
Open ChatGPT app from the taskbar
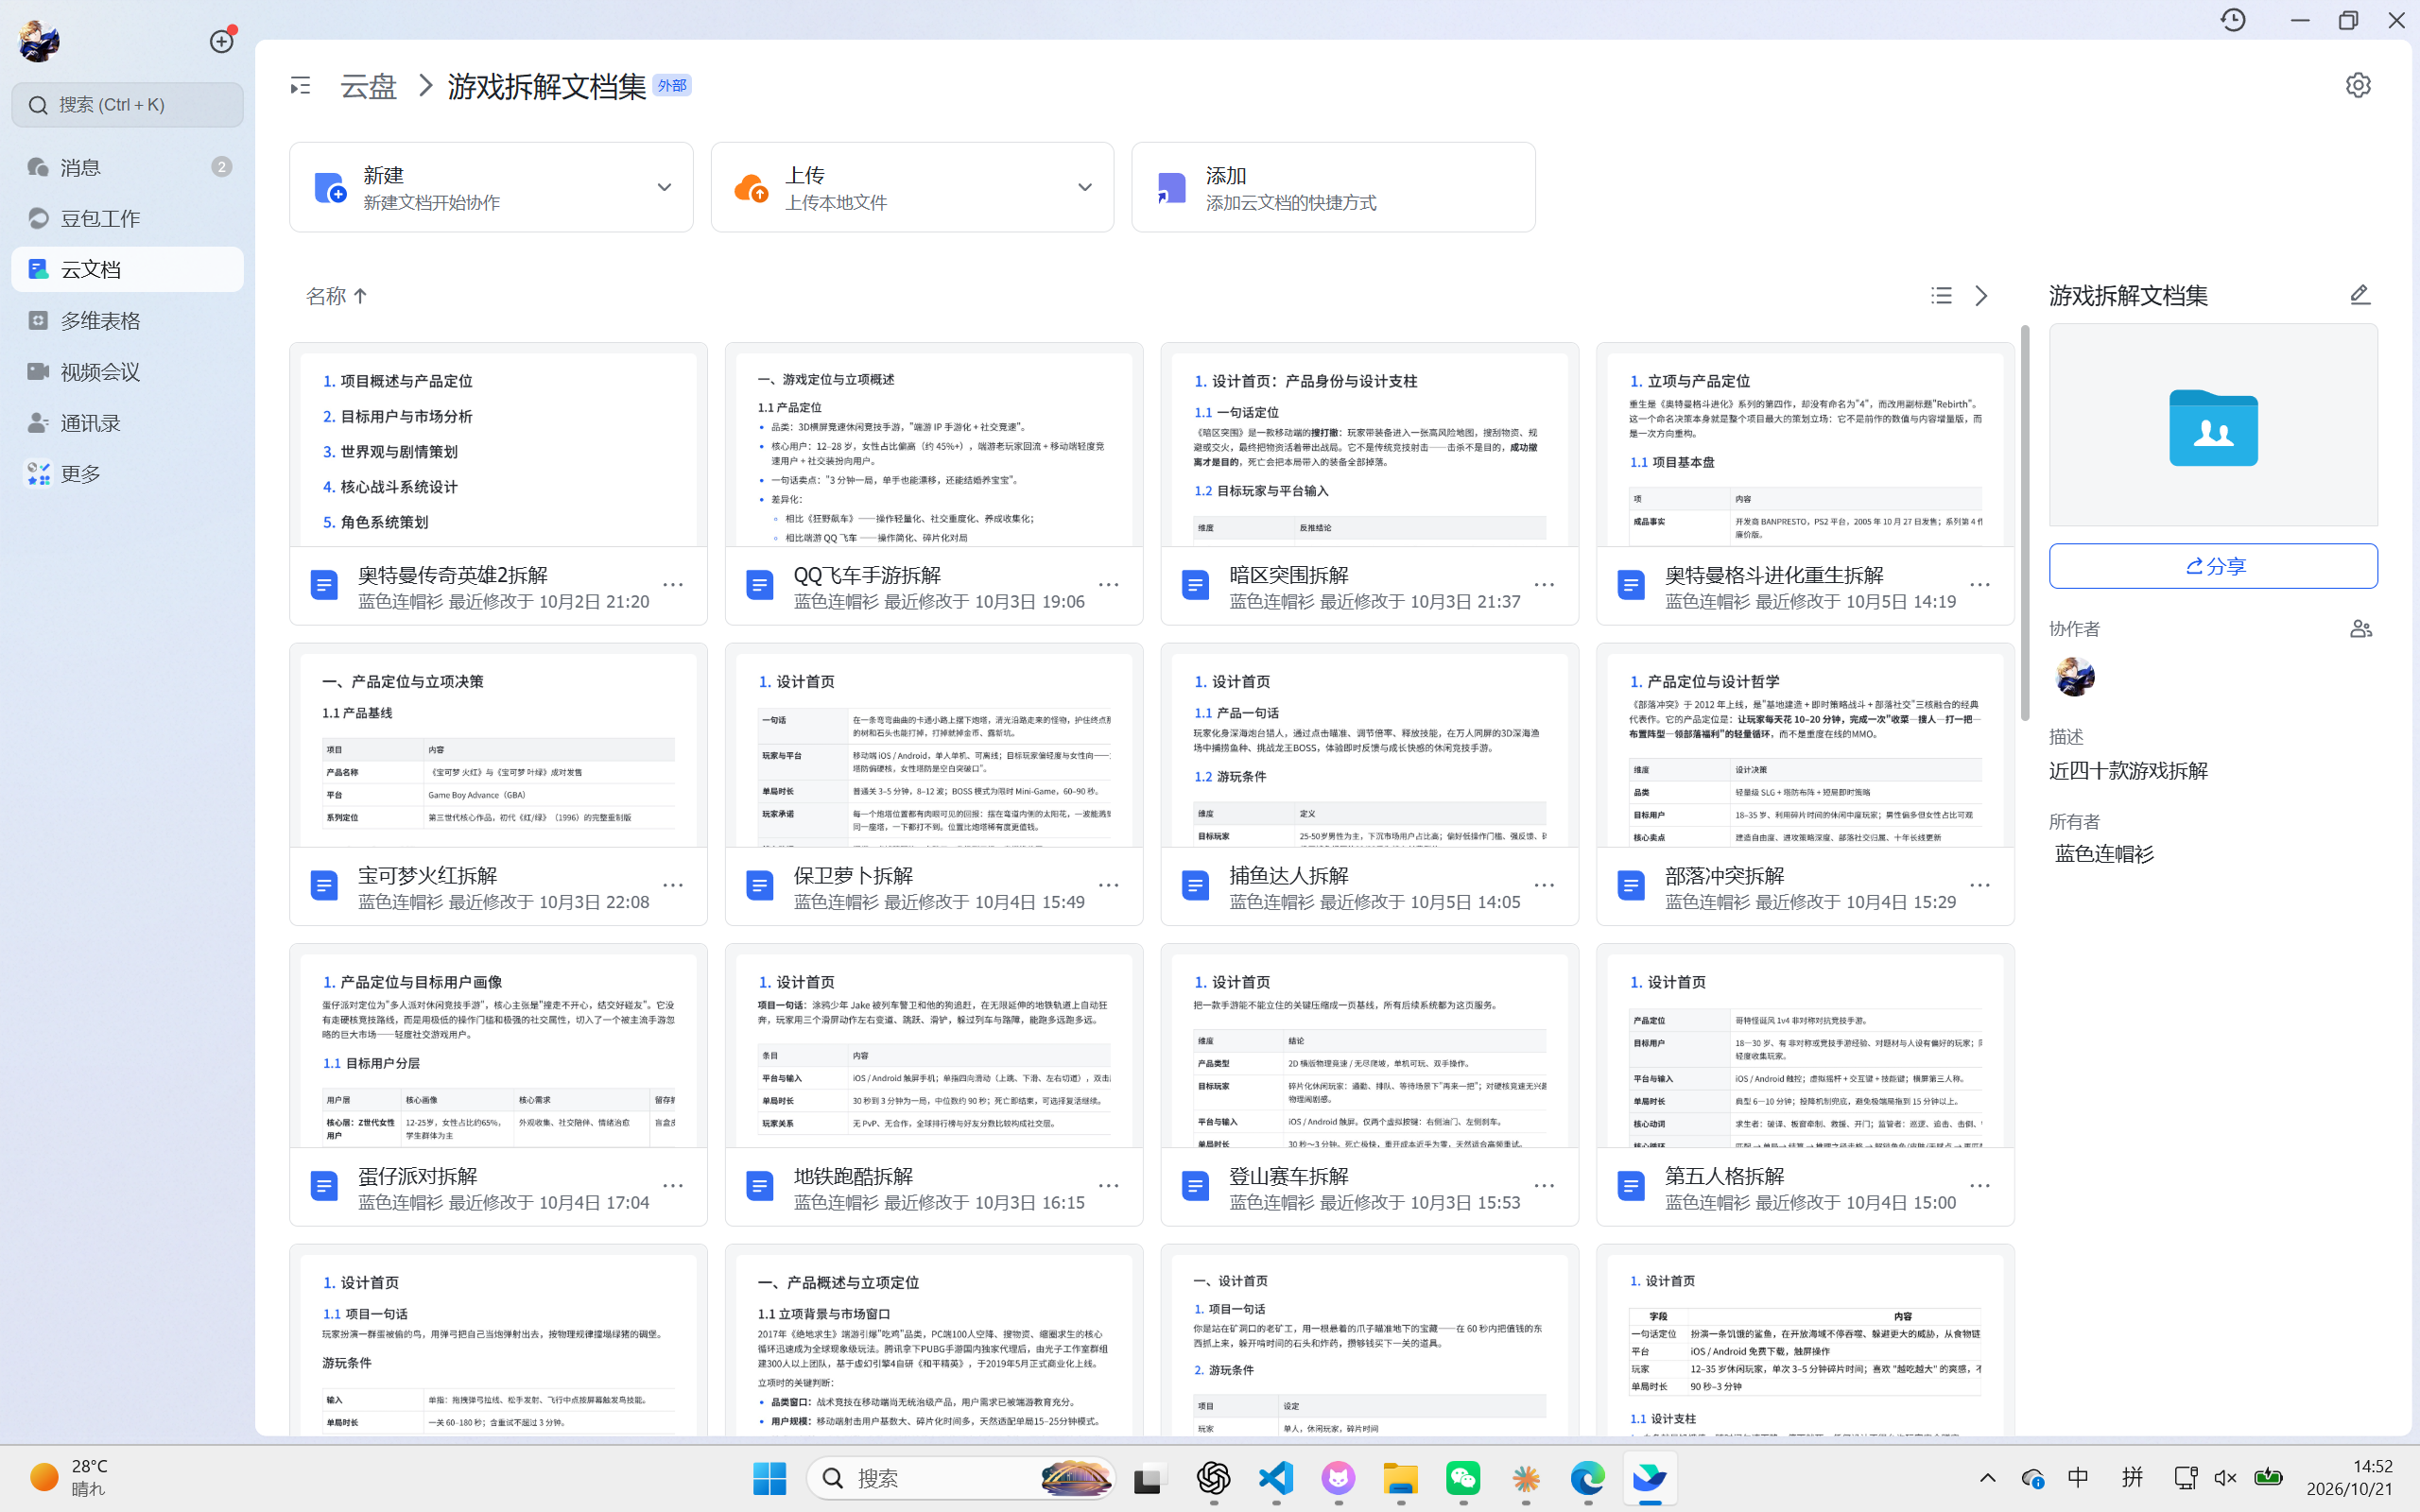pos(1213,1478)
